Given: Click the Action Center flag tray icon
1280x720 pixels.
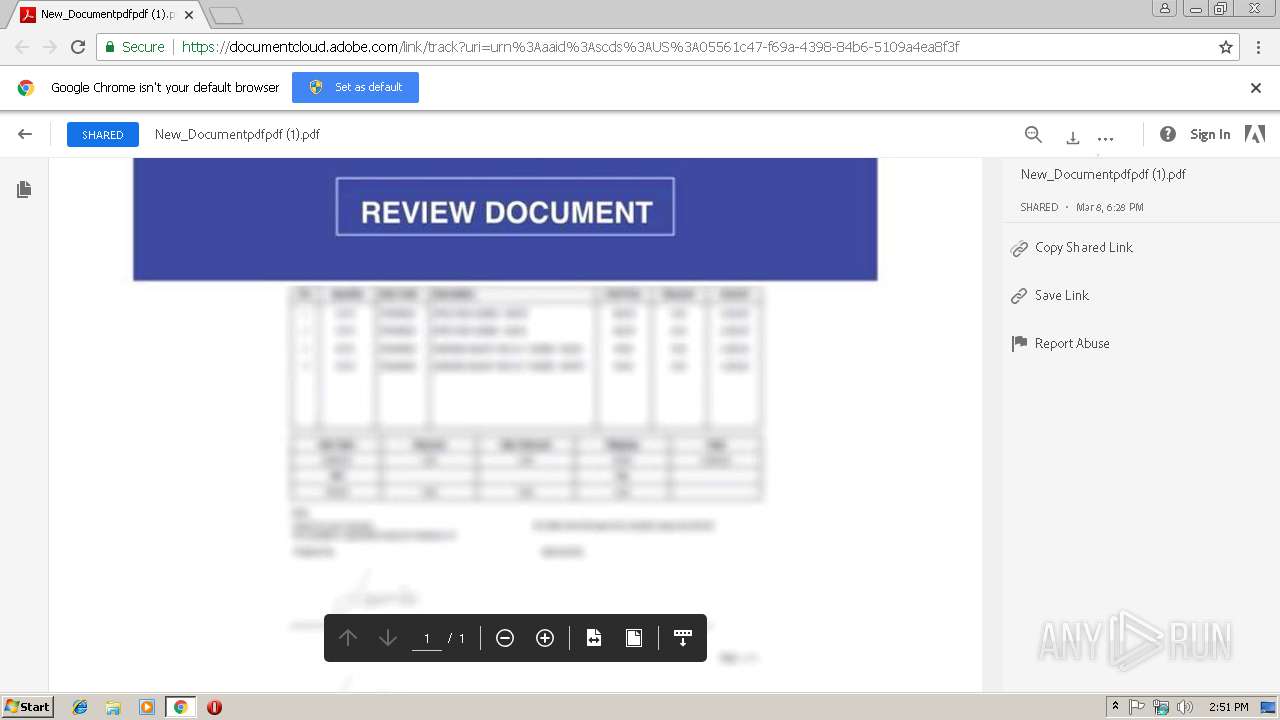Looking at the screenshot, I should pos(1137,707).
